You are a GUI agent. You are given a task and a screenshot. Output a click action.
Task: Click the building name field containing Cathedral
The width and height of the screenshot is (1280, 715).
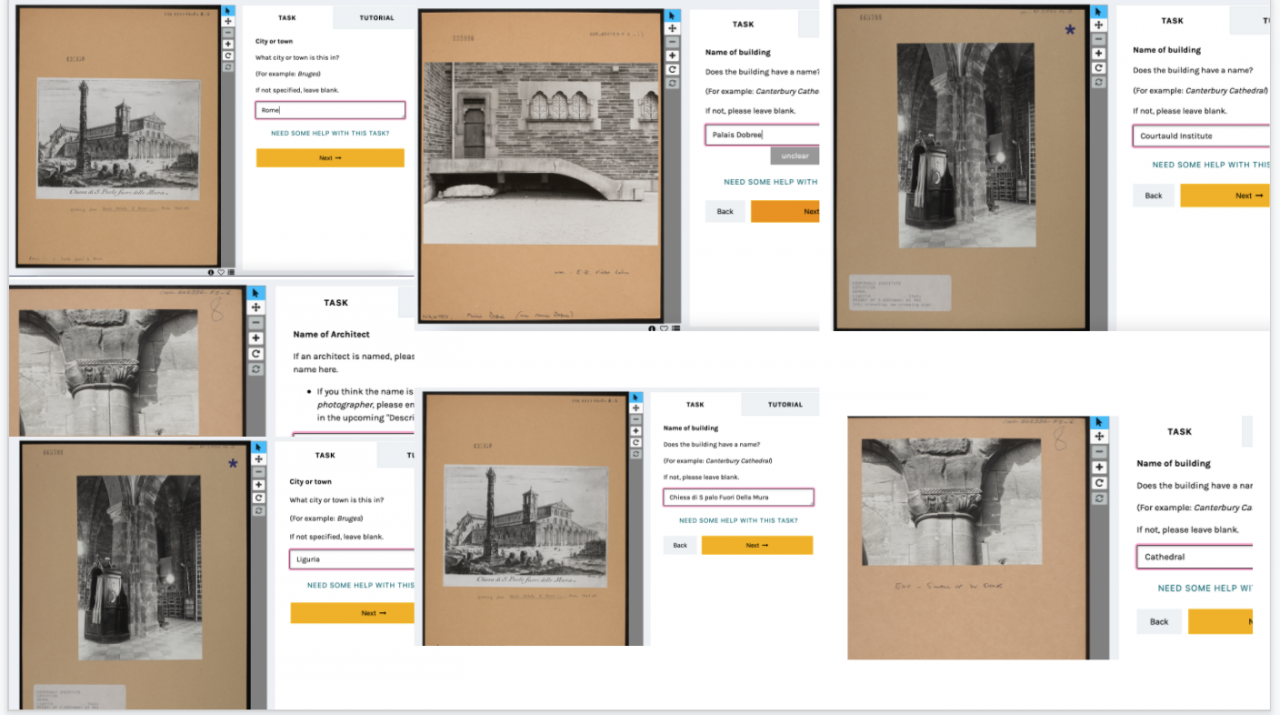coord(1195,557)
